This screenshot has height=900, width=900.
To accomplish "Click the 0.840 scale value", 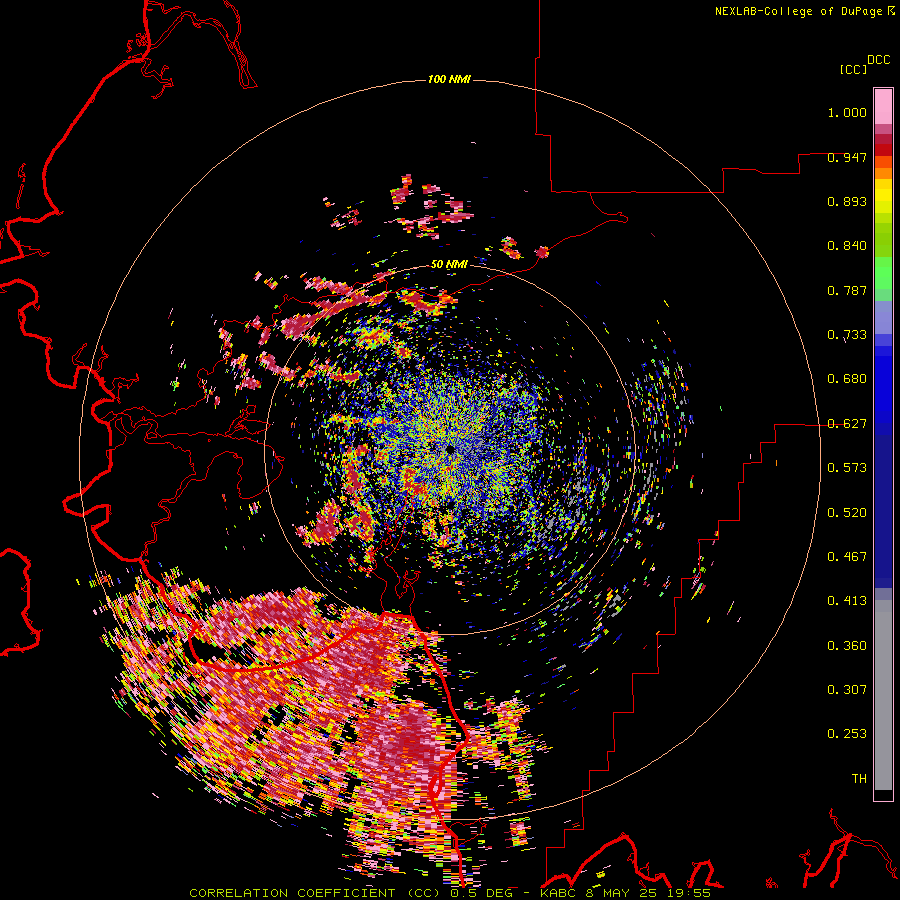I will click(x=847, y=246).
